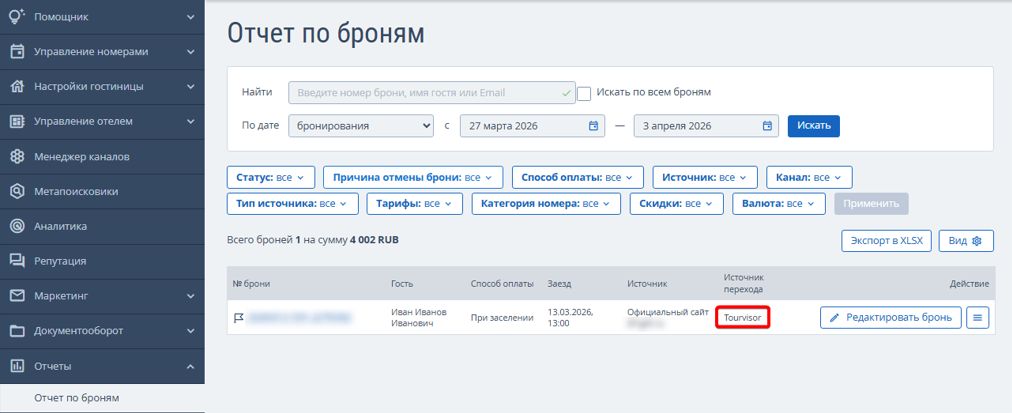The image size is (1012, 413).
Task: Click the flag icon beside booking number
Action: (x=239, y=318)
